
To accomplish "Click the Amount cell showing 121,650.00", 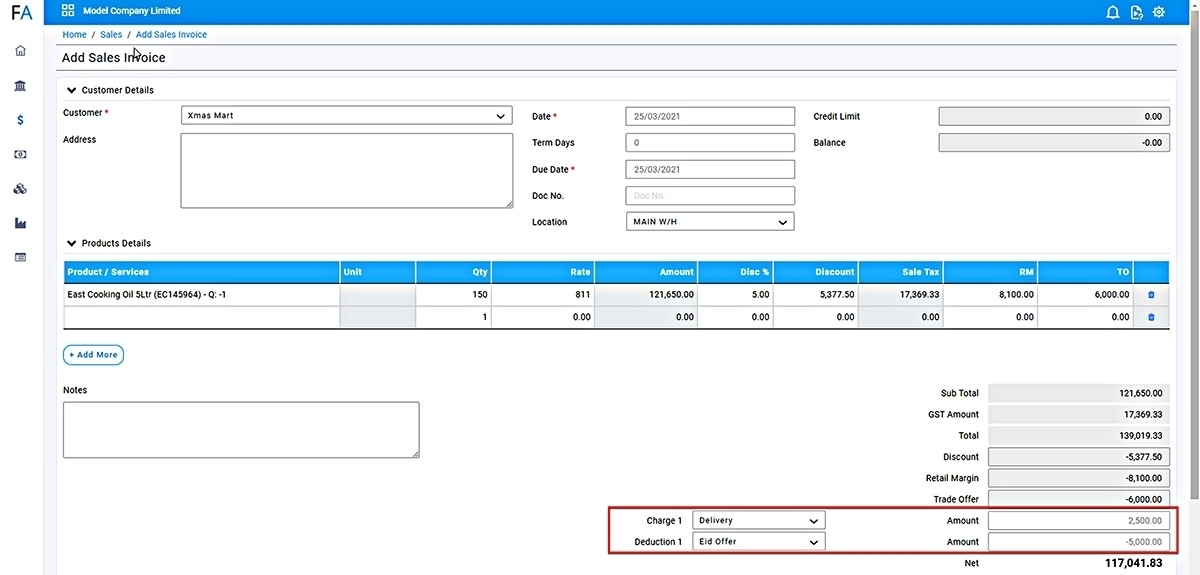I will click(647, 295).
